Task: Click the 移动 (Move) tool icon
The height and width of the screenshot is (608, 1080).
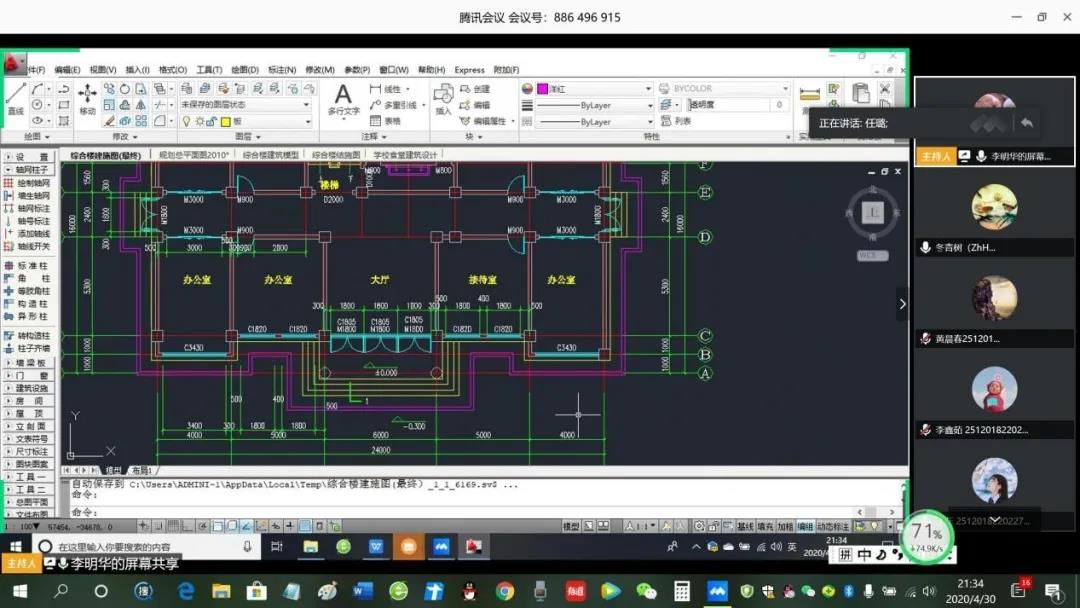Action: point(87,97)
